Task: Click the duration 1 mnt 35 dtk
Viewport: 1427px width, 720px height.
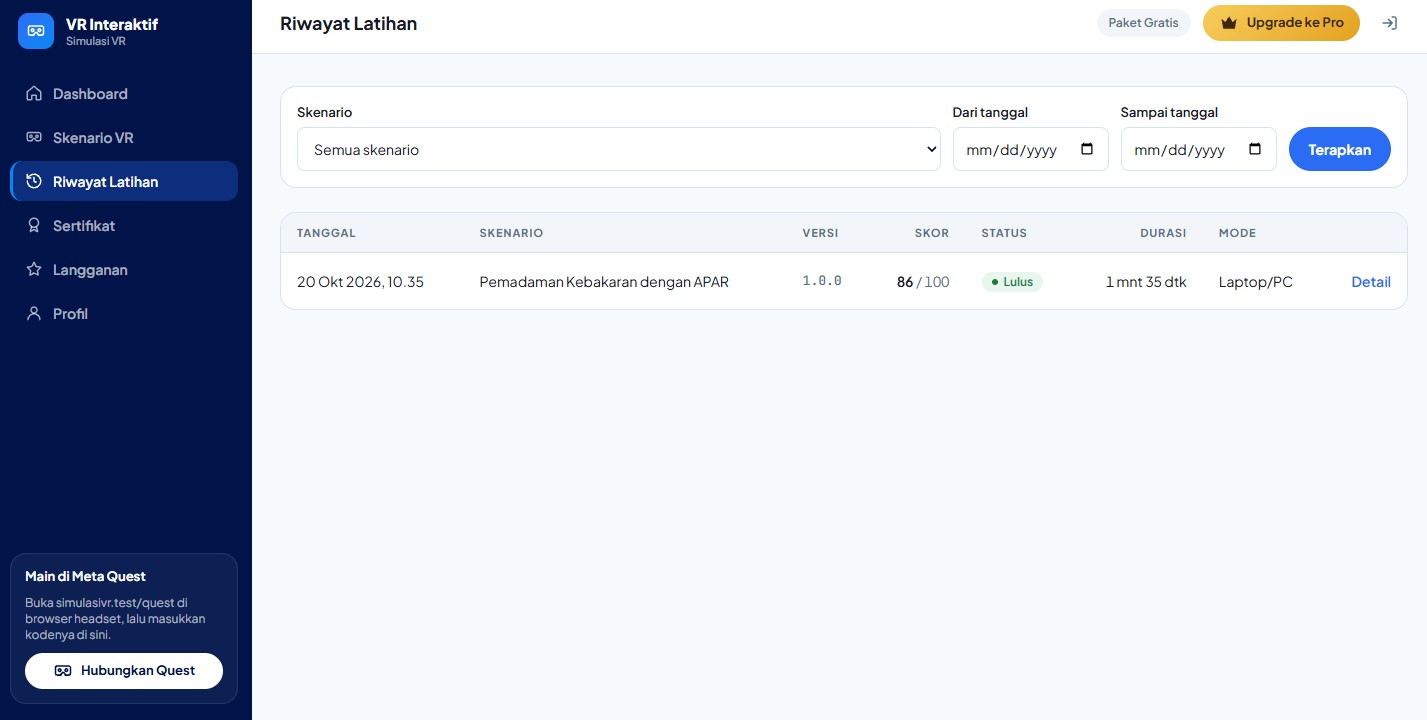Action: [1146, 282]
